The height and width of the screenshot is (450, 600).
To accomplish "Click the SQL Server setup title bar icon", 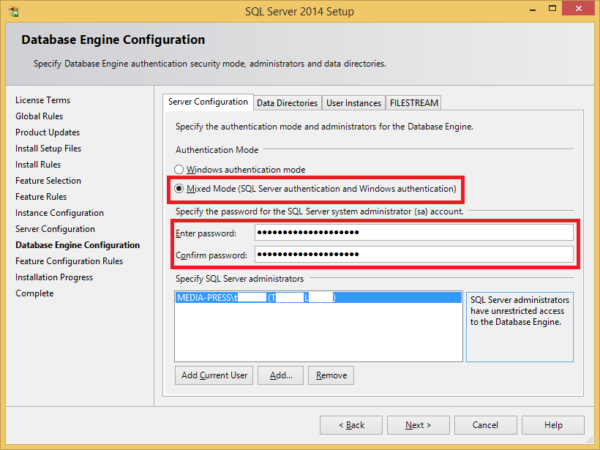I will click(14, 11).
